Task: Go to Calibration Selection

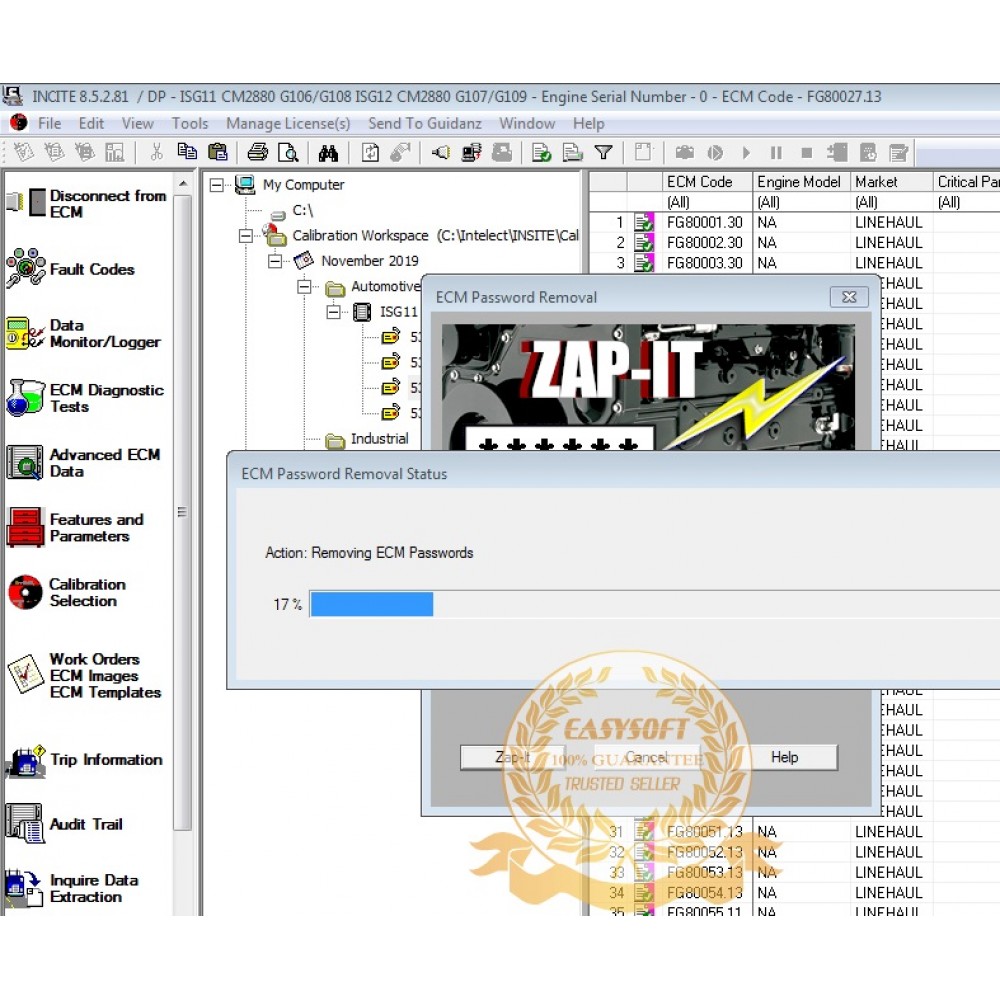Action: [66, 592]
